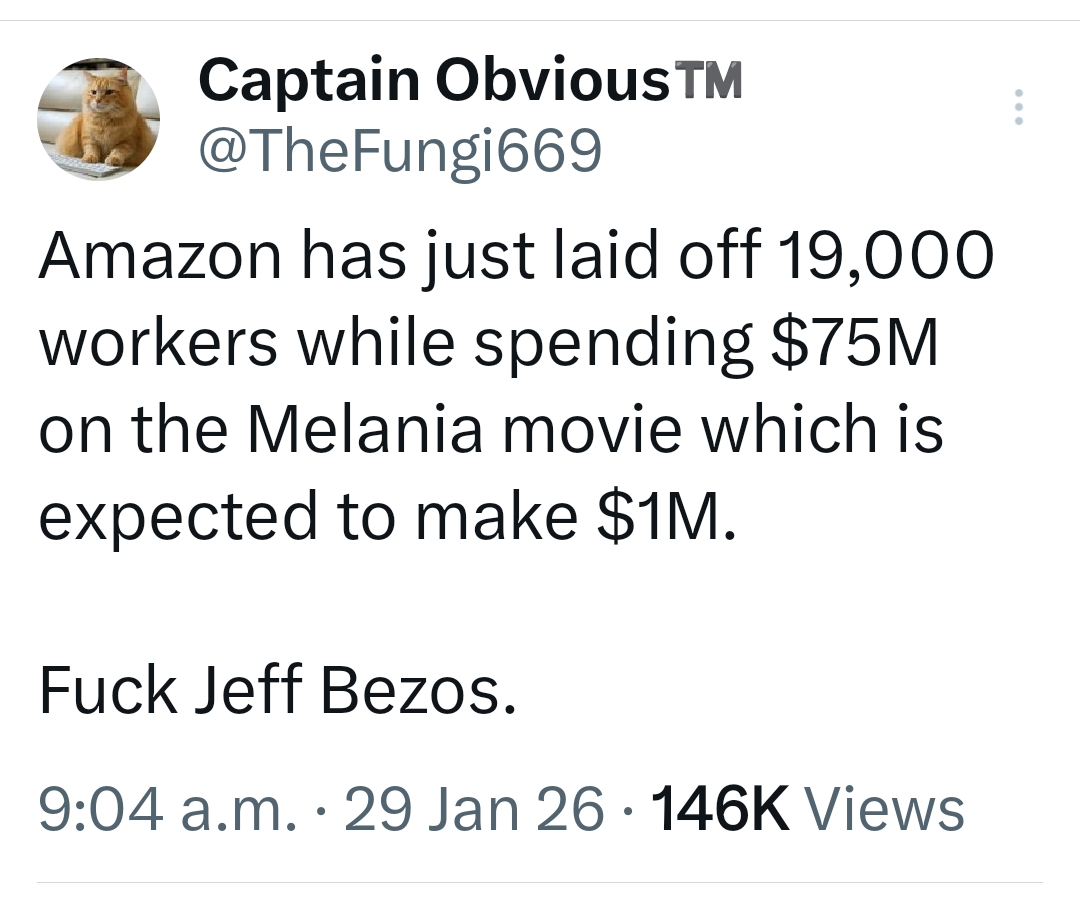Click the word Amazon in the tweet

159,255
